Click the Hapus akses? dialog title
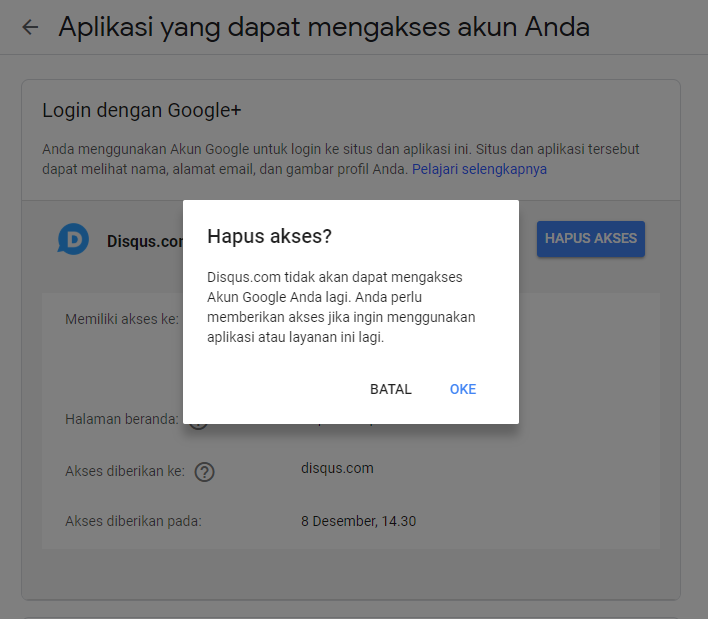708x619 pixels. [x=270, y=236]
